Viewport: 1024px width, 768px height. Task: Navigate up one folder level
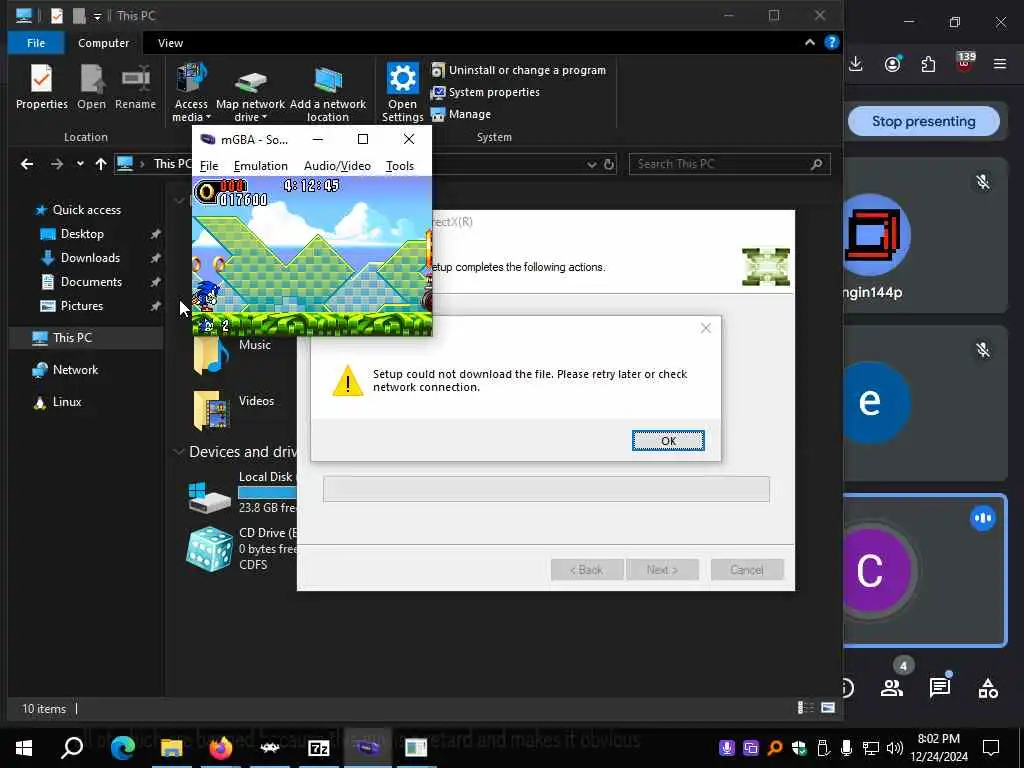101,164
